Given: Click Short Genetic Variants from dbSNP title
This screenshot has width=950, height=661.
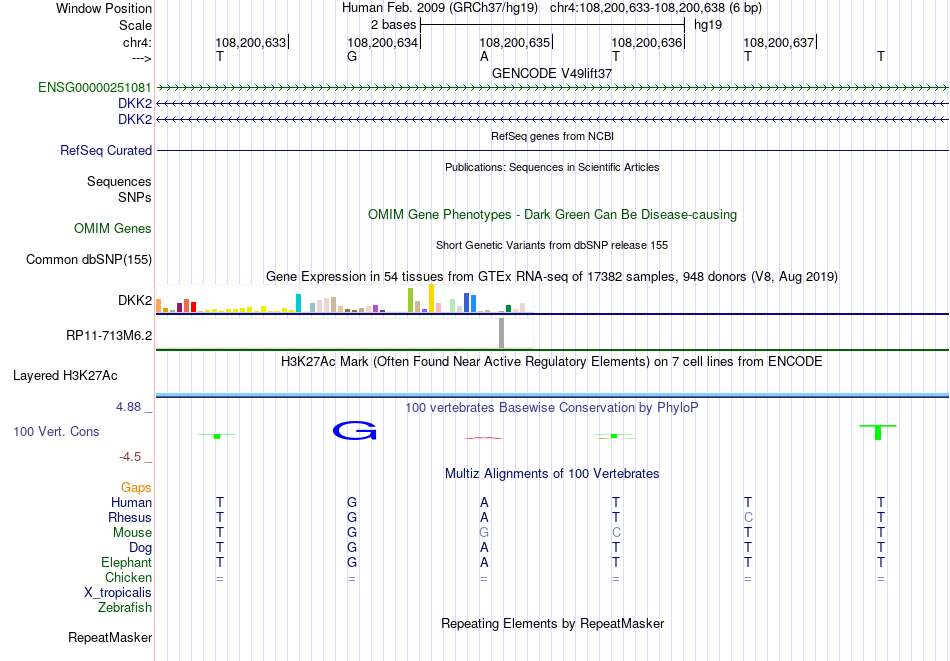Looking at the screenshot, I should point(552,245).
